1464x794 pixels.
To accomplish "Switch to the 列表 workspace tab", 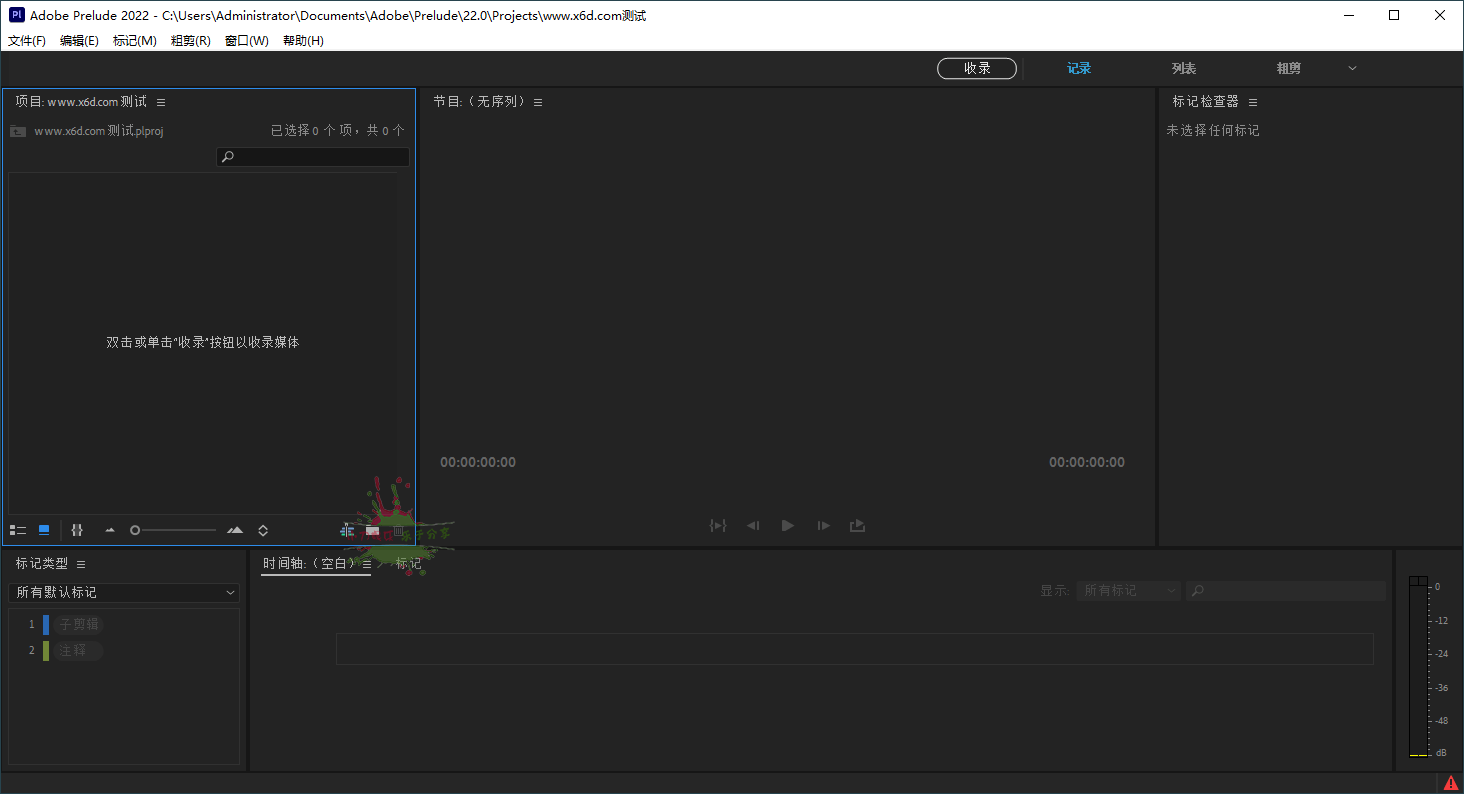I will pos(1184,68).
